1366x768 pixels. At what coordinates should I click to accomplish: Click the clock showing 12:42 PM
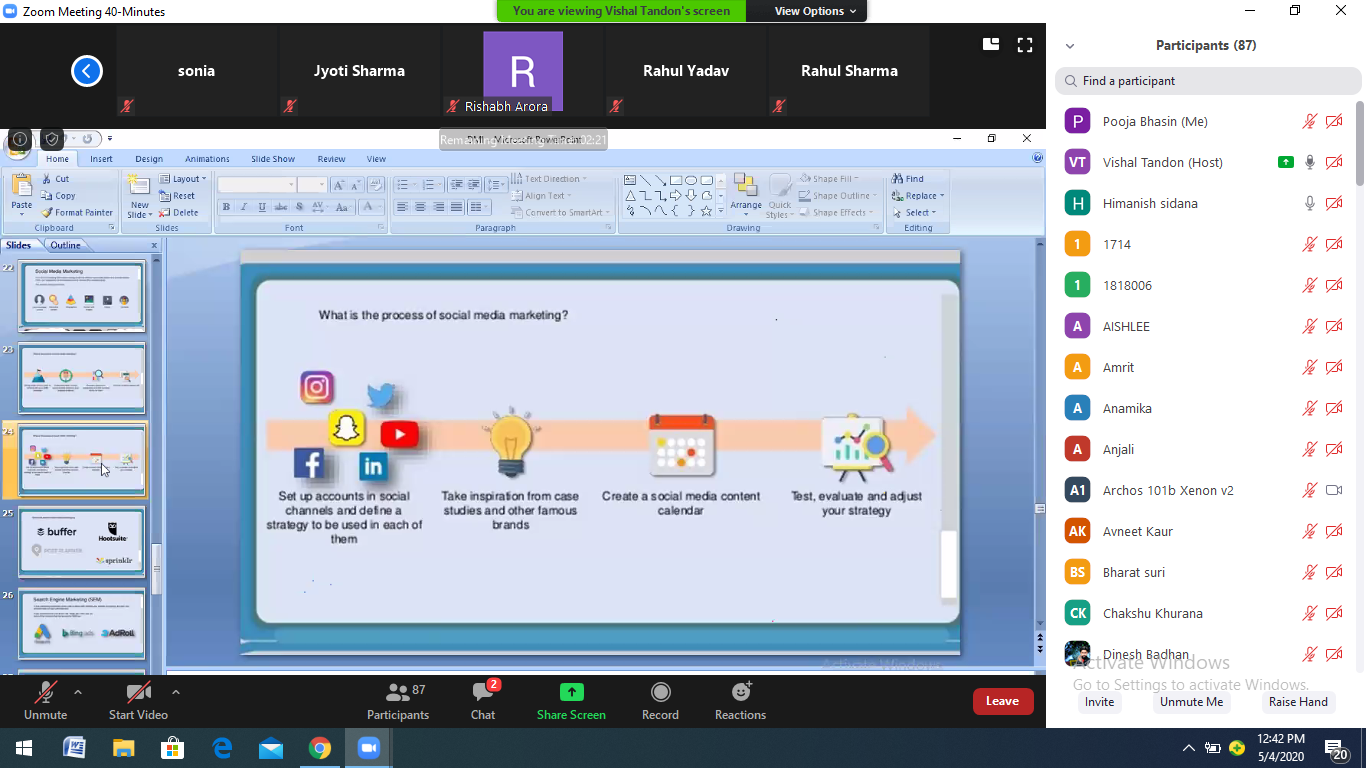(1281, 739)
